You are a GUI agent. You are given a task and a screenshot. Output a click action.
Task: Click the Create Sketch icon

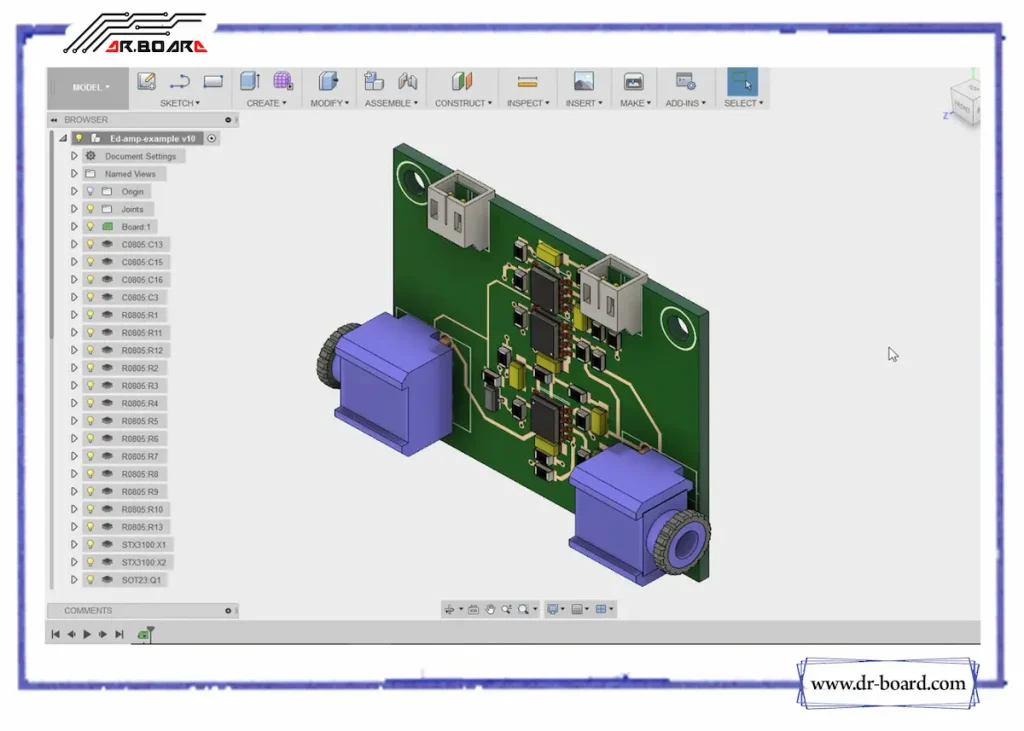pos(147,82)
